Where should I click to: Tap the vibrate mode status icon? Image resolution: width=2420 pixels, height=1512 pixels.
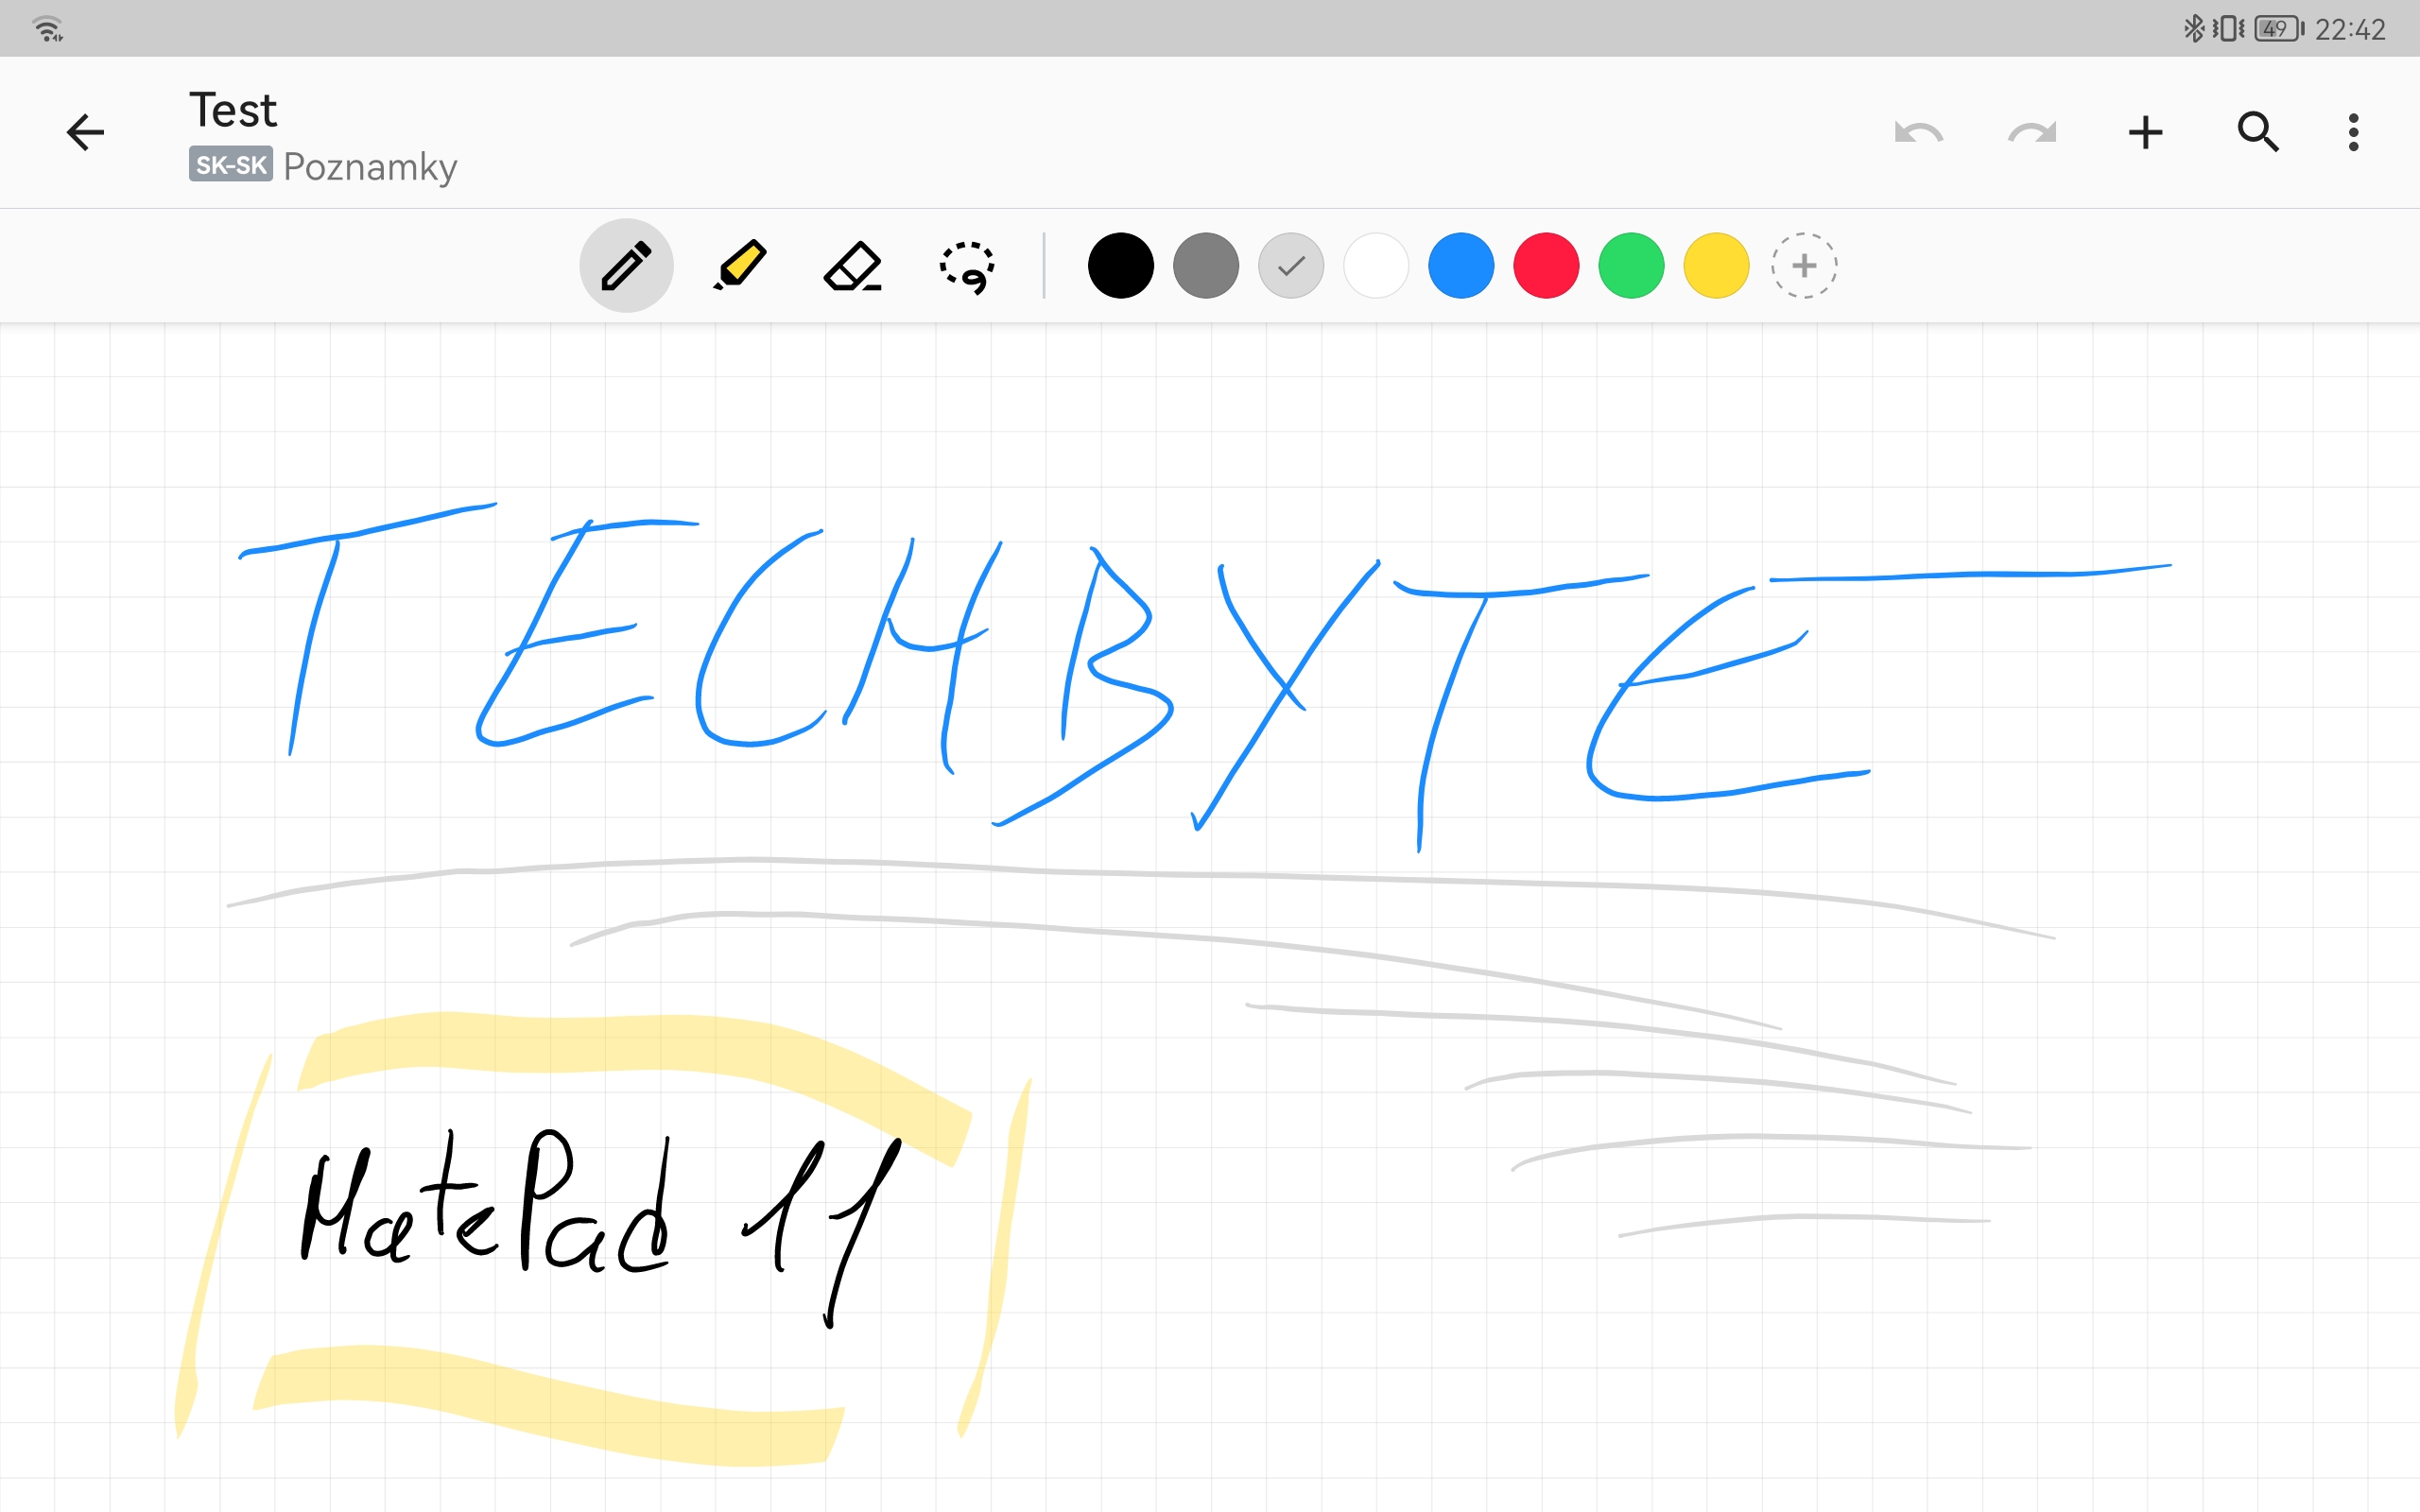2228,29
